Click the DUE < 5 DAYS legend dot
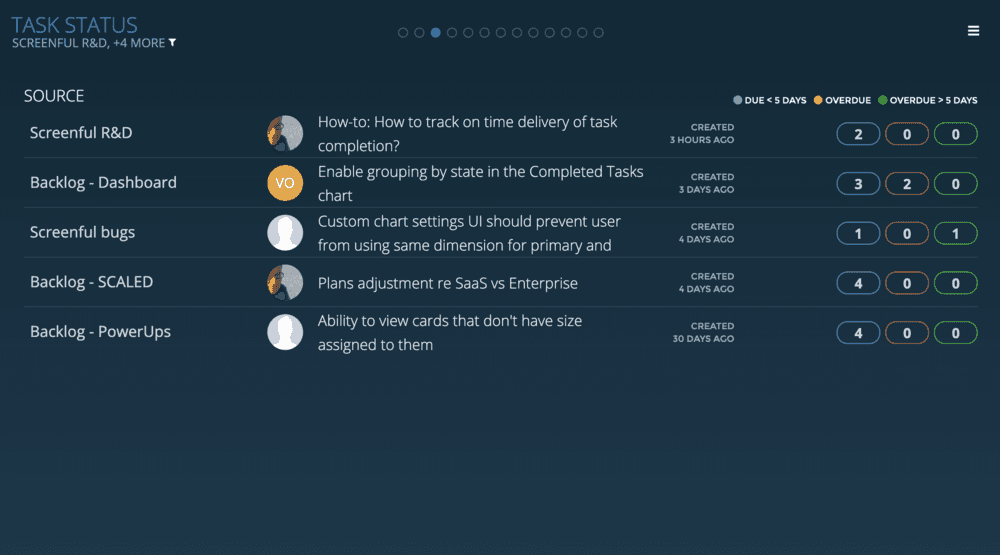The width and height of the screenshot is (1000, 555). tap(738, 100)
